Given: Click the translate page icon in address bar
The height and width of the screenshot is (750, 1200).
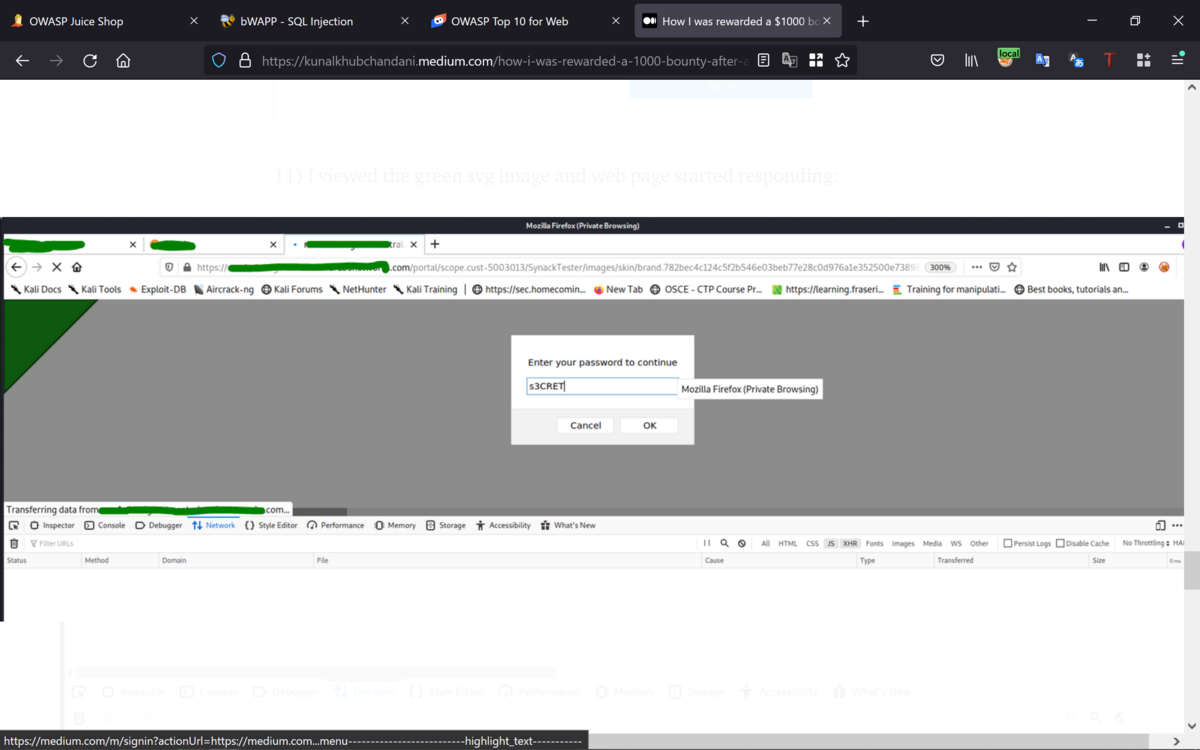Looking at the screenshot, I should pyautogui.click(x=789, y=61).
